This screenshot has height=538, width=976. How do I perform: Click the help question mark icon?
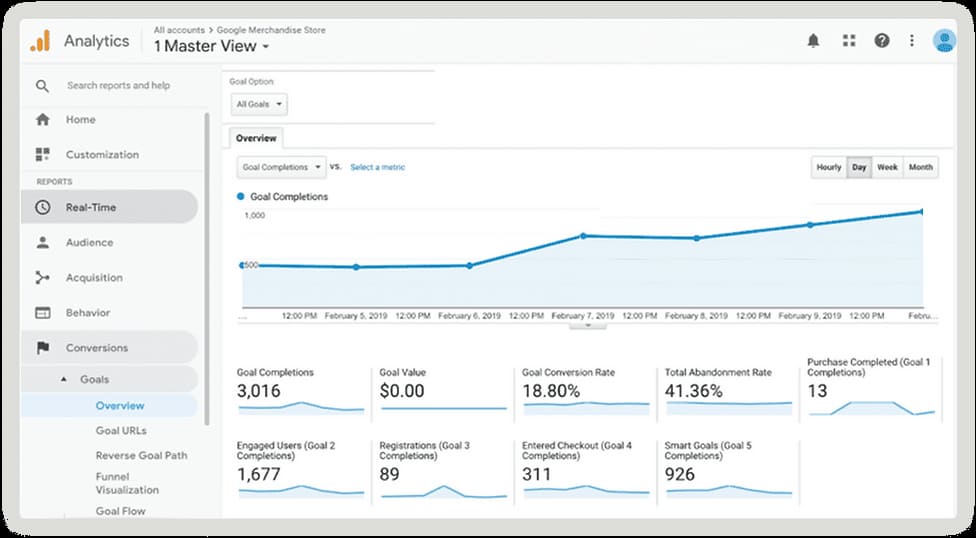[x=881, y=41]
